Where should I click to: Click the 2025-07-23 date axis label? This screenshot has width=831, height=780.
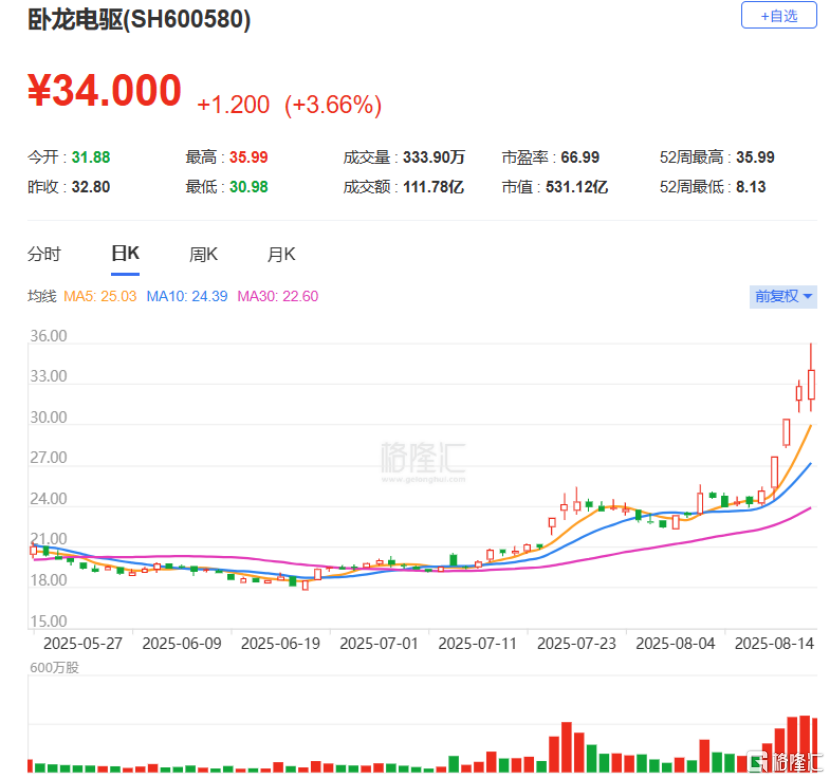point(577,643)
